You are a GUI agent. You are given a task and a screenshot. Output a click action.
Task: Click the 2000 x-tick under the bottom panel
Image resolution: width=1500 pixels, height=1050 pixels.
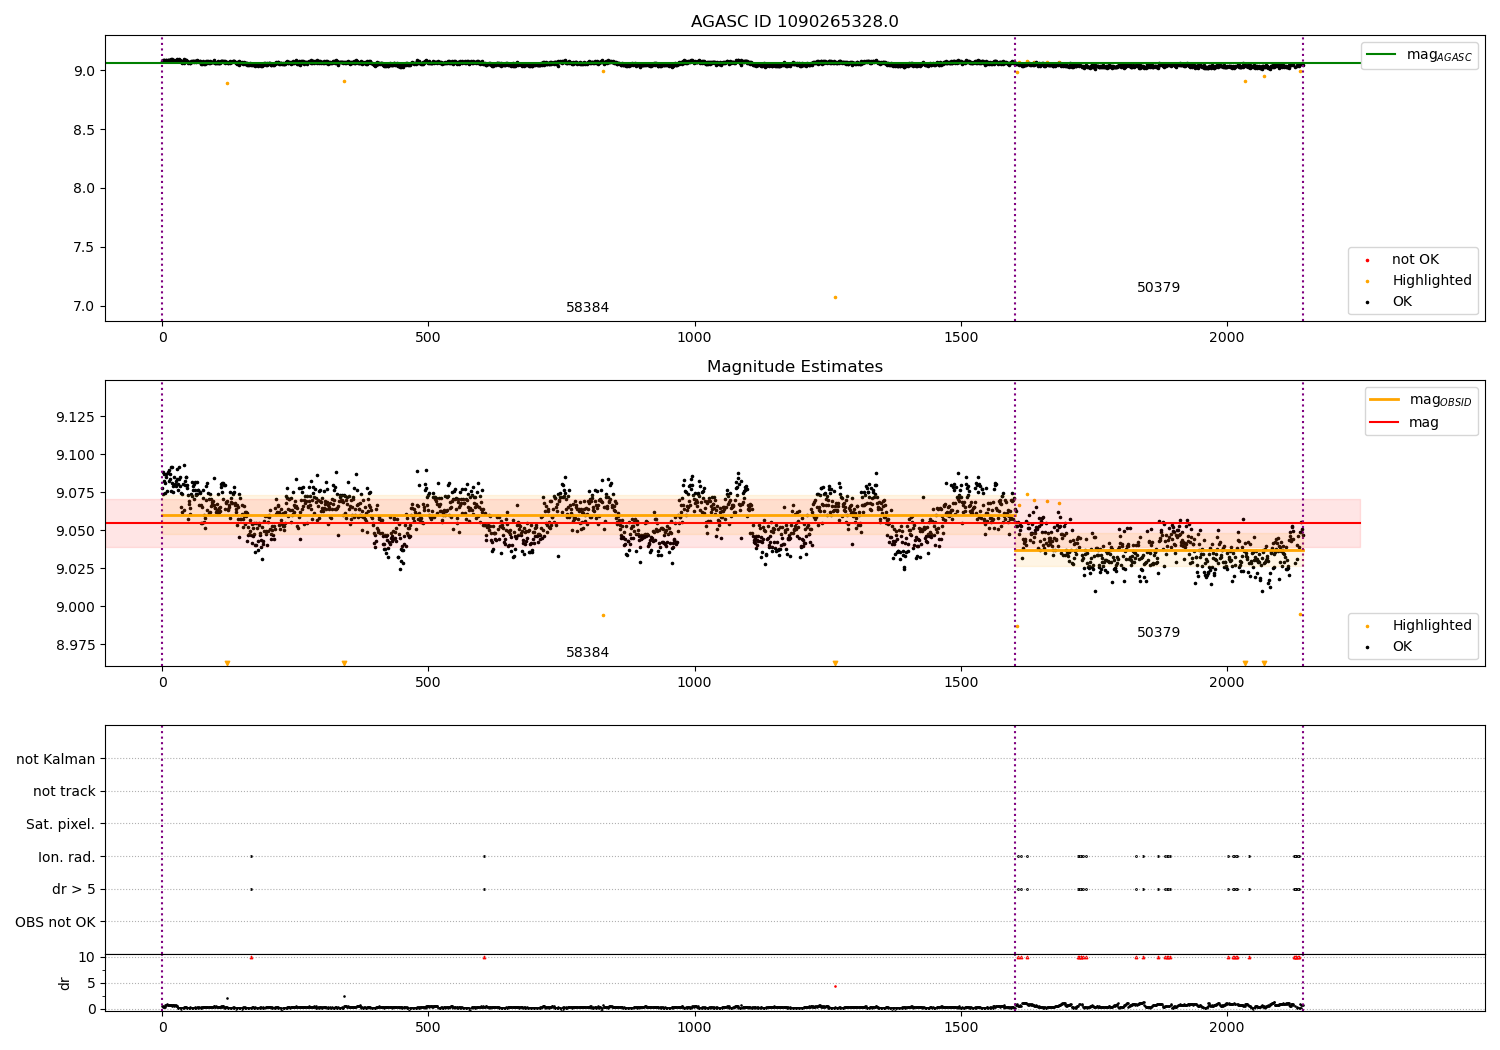1227,1028
